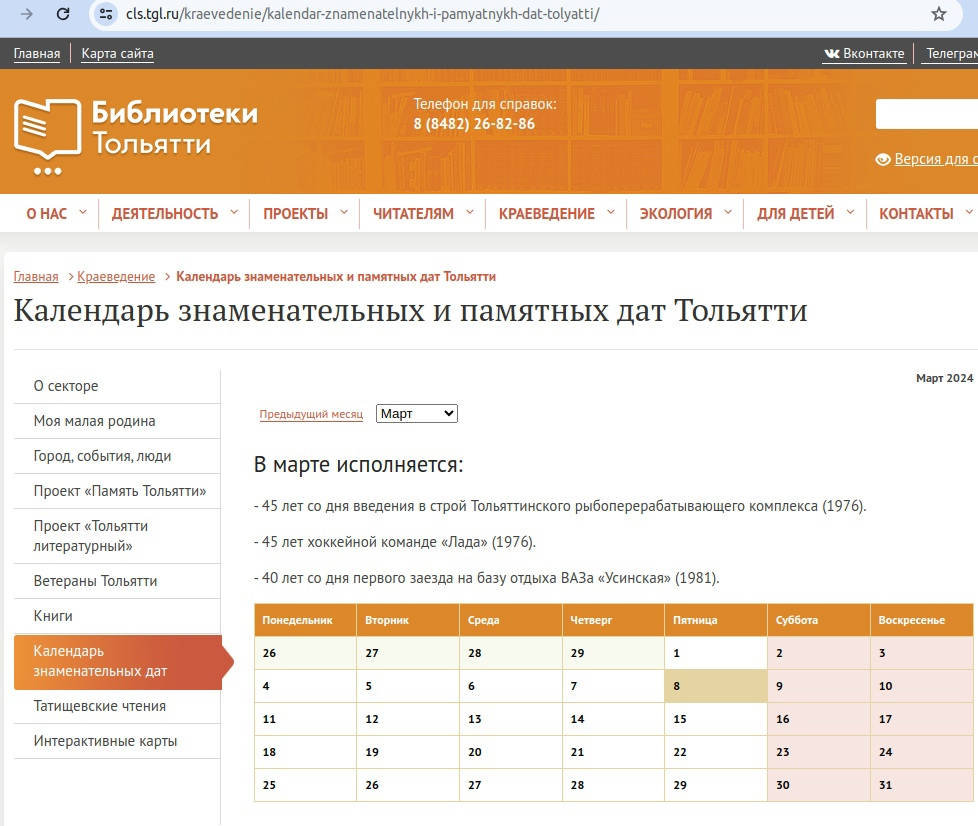Click the Главная breadcrumb link
The height and width of the screenshot is (826, 978).
click(36, 276)
